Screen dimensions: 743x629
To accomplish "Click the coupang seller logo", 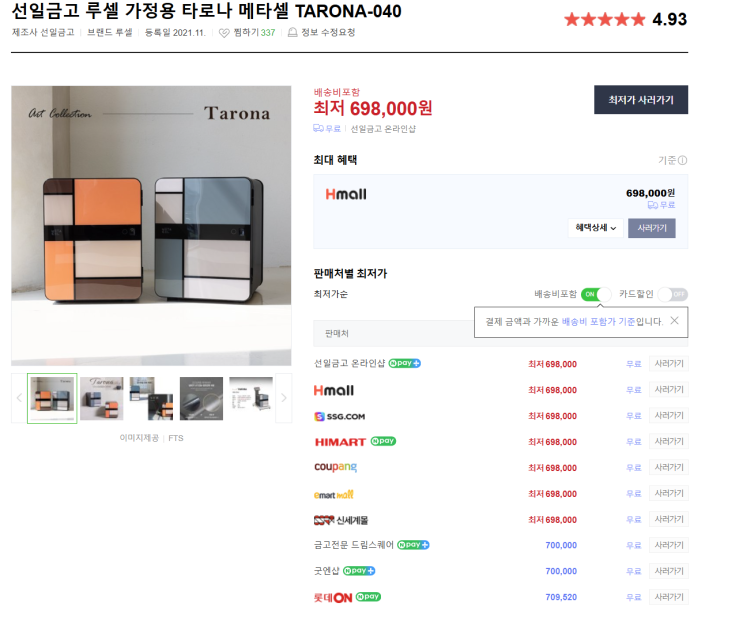I will tap(335, 467).
